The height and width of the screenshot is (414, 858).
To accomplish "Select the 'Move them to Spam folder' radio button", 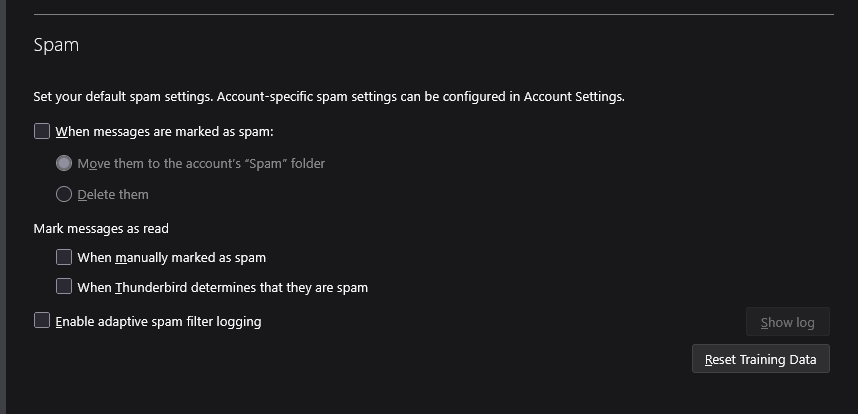I will (64, 163).
